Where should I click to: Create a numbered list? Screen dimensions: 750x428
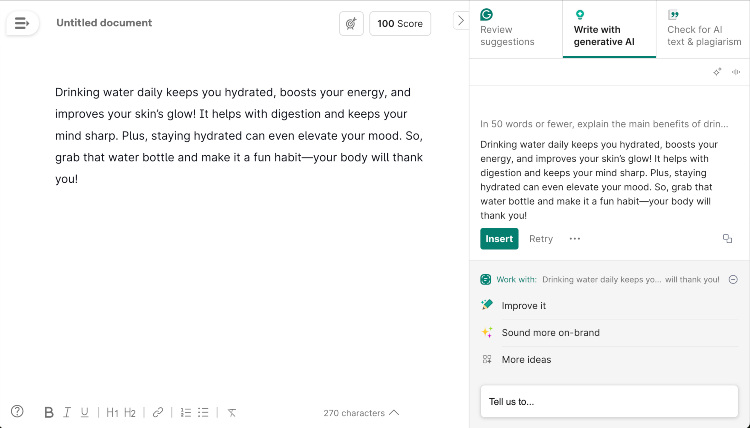pos(186,412)
